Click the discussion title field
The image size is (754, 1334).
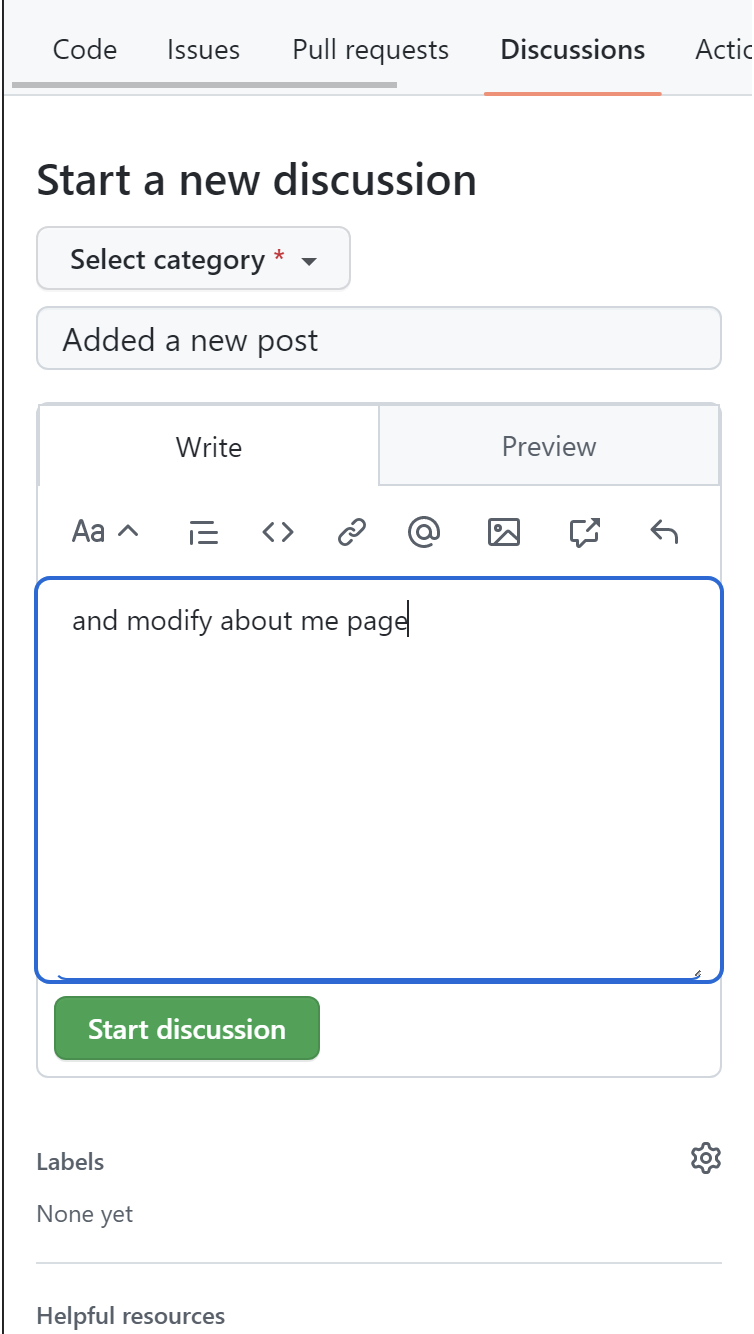379,339
